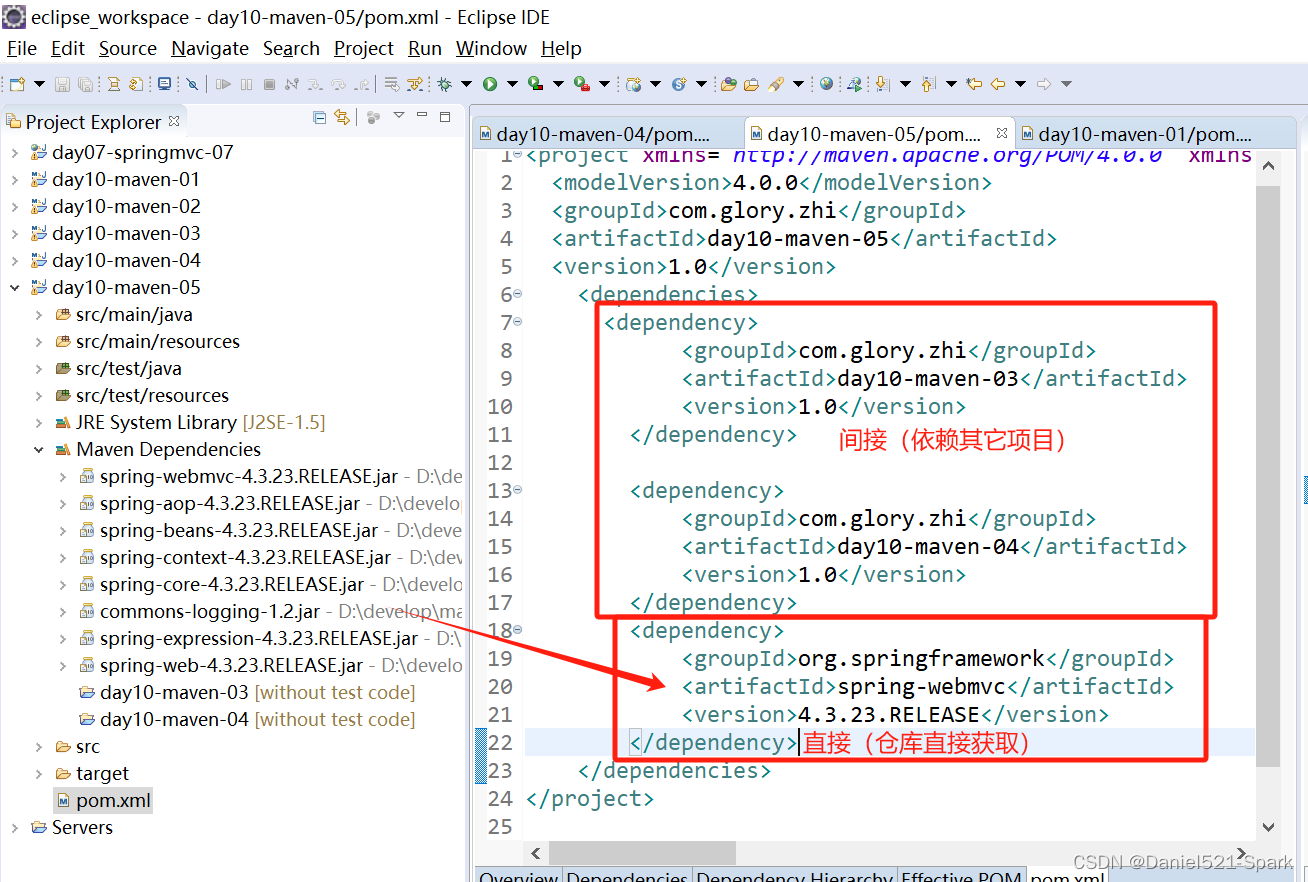The height and width of the screenshot is (882, 1308).
Task: Click the New file wizard icon
Action: click(17, 84)
